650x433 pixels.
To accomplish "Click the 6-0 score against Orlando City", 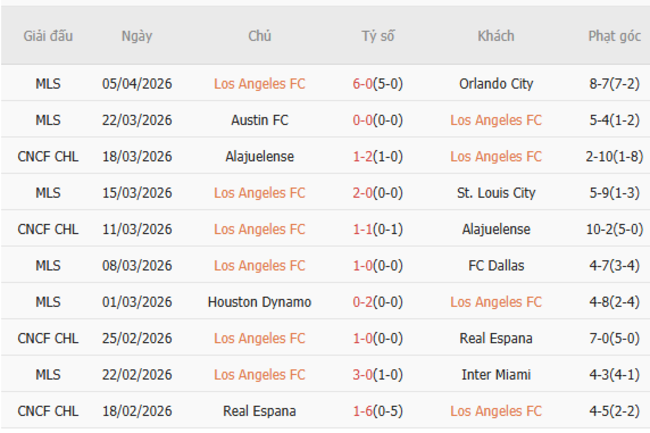I will 362,84.
